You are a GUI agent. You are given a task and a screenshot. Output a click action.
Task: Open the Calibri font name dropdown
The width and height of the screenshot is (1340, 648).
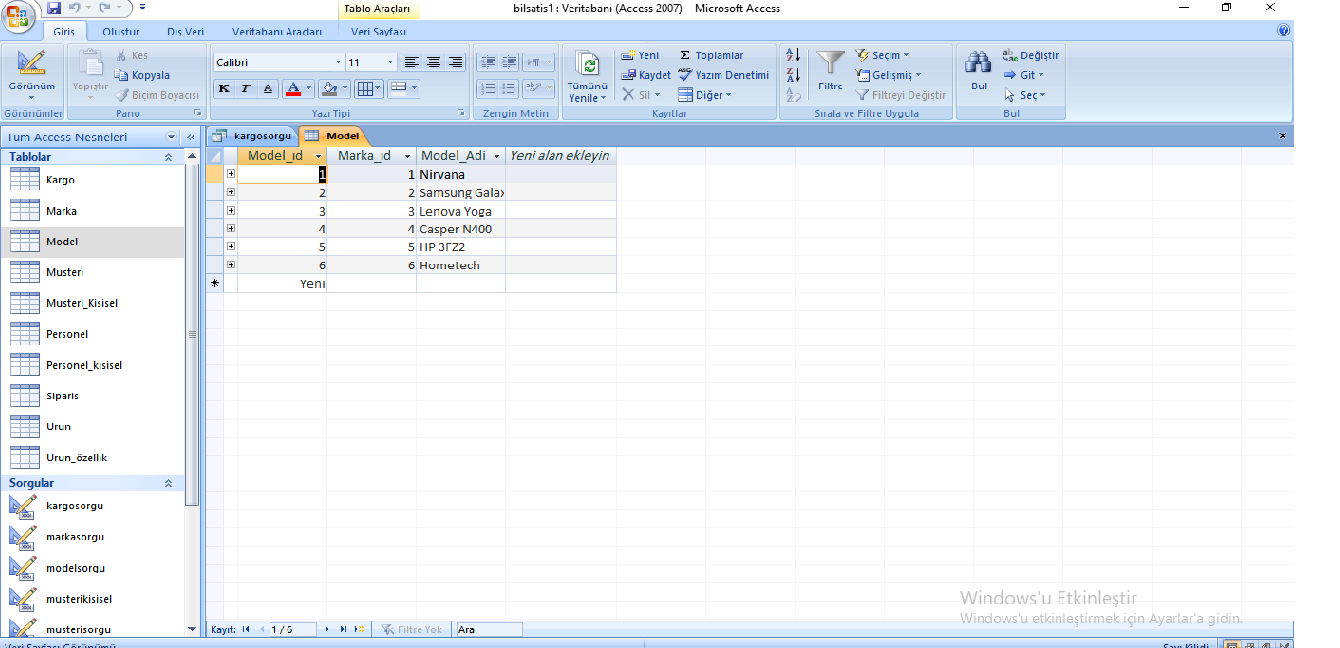pos(278,62)
